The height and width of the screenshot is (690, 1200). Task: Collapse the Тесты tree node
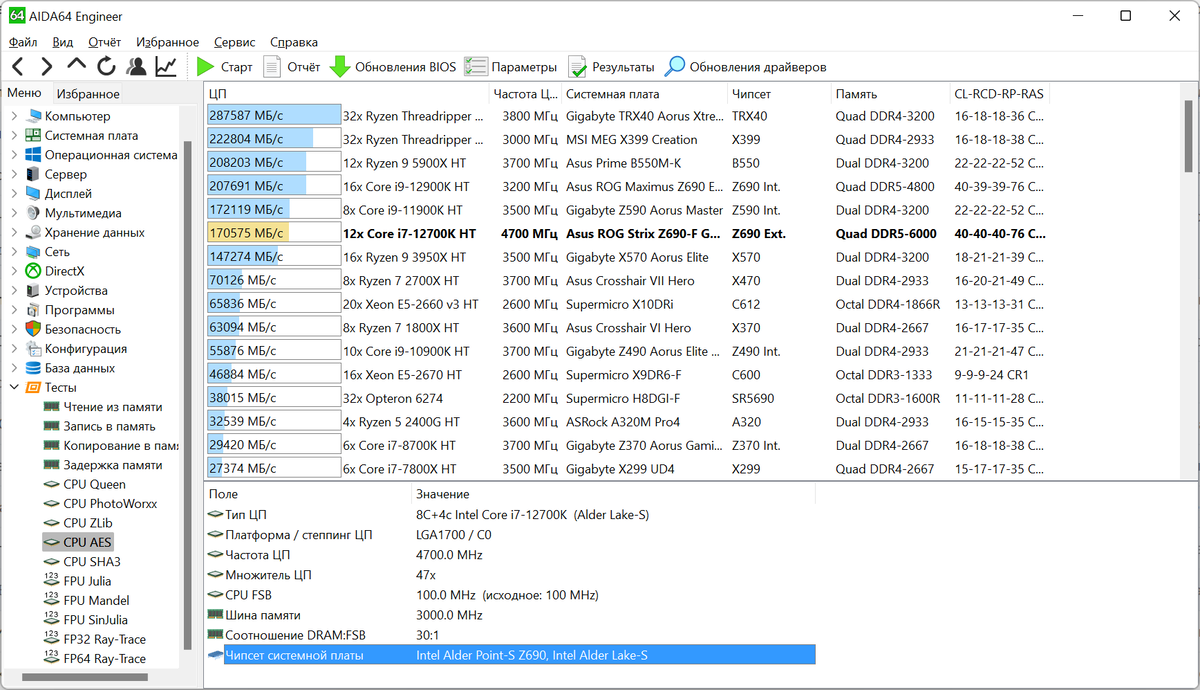(14, 387)
